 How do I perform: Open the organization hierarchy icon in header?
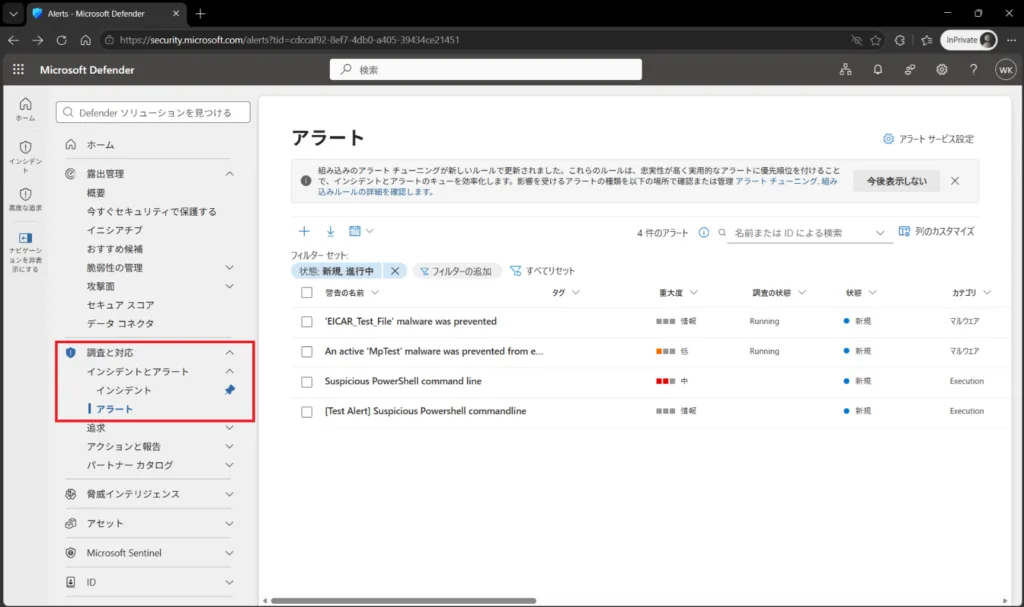(846, 69)
